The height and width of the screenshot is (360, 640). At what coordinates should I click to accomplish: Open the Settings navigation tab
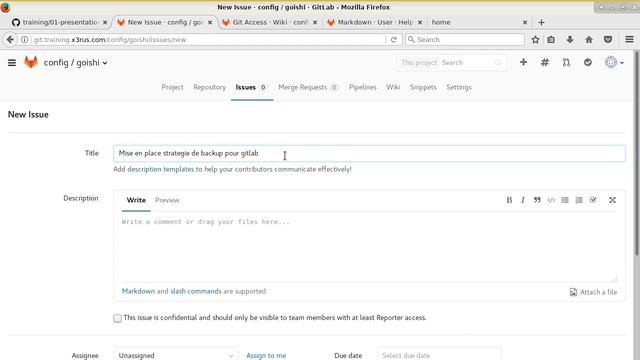pyautogui.click(x=459, y=87)
